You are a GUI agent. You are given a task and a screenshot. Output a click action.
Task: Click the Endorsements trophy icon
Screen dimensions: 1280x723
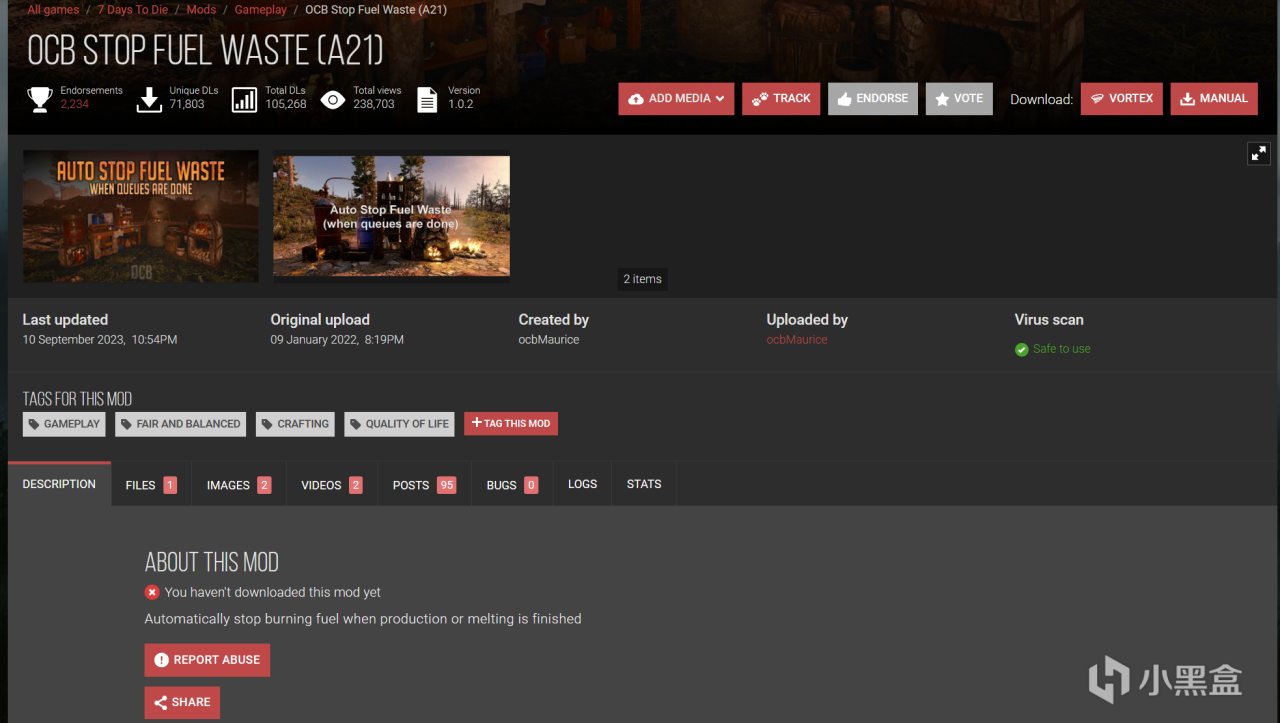tap(40, 99)
